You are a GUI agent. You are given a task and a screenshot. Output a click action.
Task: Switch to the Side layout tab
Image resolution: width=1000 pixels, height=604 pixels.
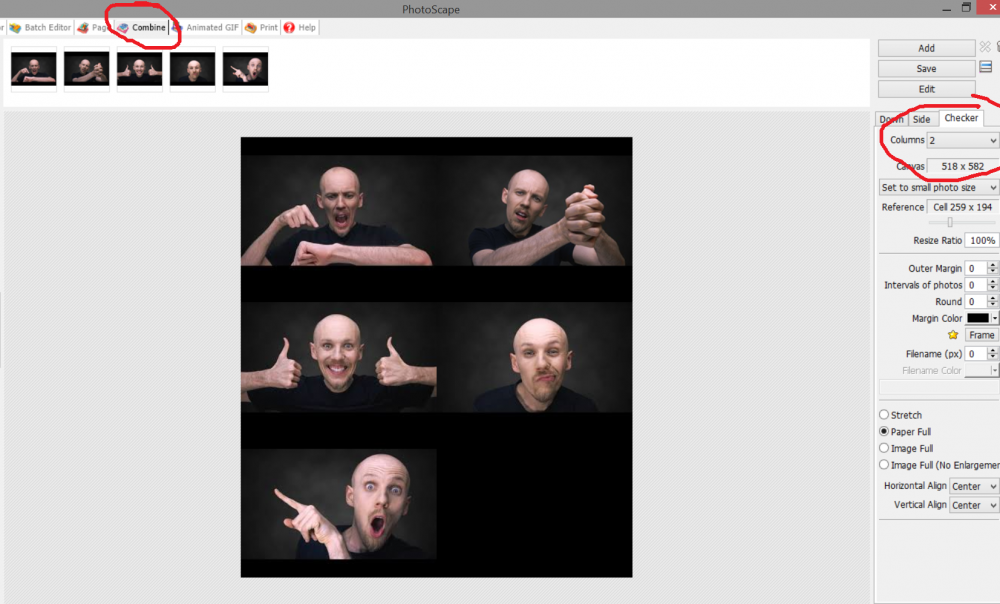(920, 119)
